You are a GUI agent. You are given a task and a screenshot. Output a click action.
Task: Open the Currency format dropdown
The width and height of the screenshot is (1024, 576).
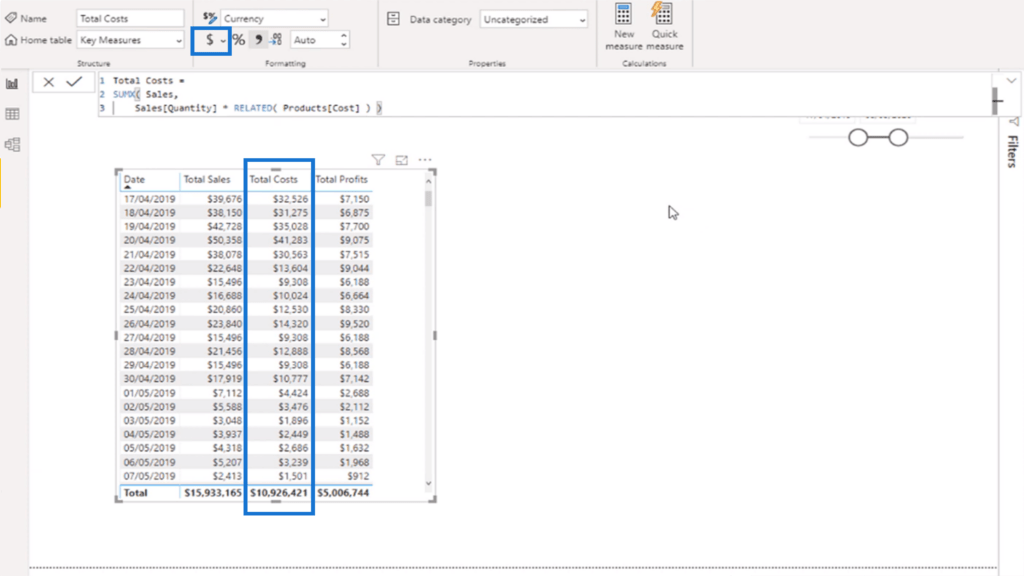pyautogui.click(x=274, y=18)
